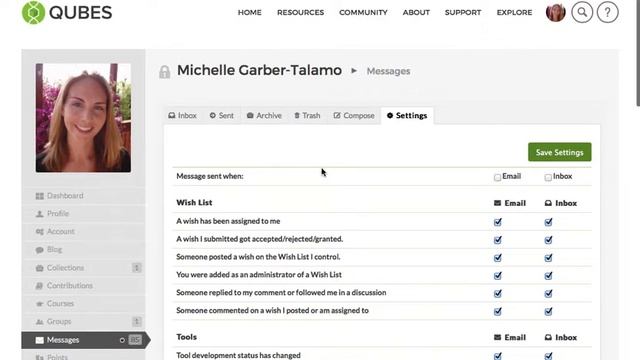Click the Messages unread count badge

click(x=135, y=340)
